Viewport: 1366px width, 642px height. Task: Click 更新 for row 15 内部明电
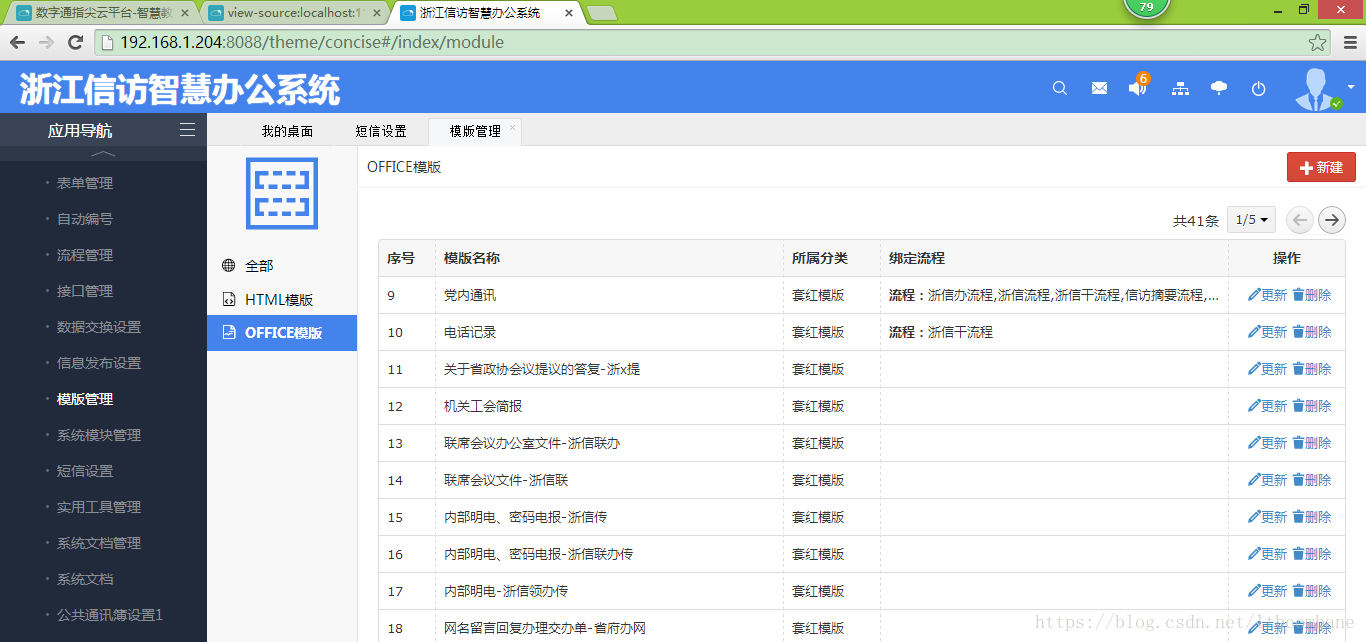pyautogui.click(x=1267, y=517)
